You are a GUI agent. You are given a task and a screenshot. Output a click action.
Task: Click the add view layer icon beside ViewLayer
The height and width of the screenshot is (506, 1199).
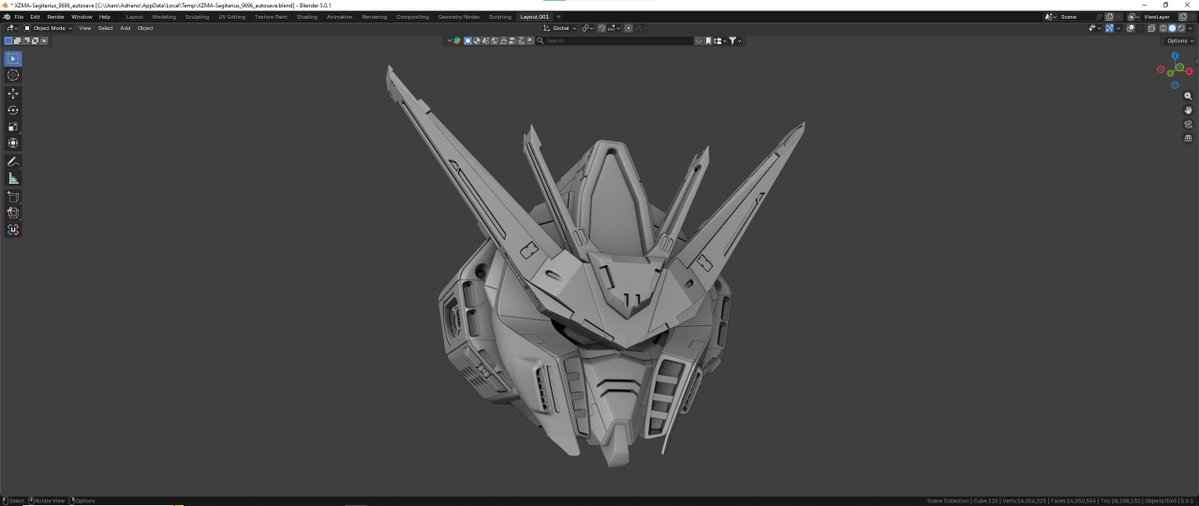pos(1183,17)
